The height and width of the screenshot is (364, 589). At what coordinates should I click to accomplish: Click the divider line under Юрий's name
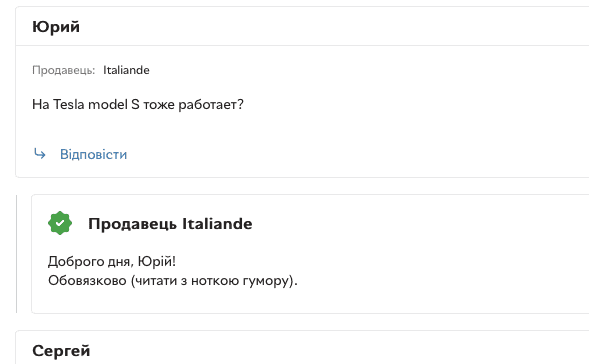(302, 45)
